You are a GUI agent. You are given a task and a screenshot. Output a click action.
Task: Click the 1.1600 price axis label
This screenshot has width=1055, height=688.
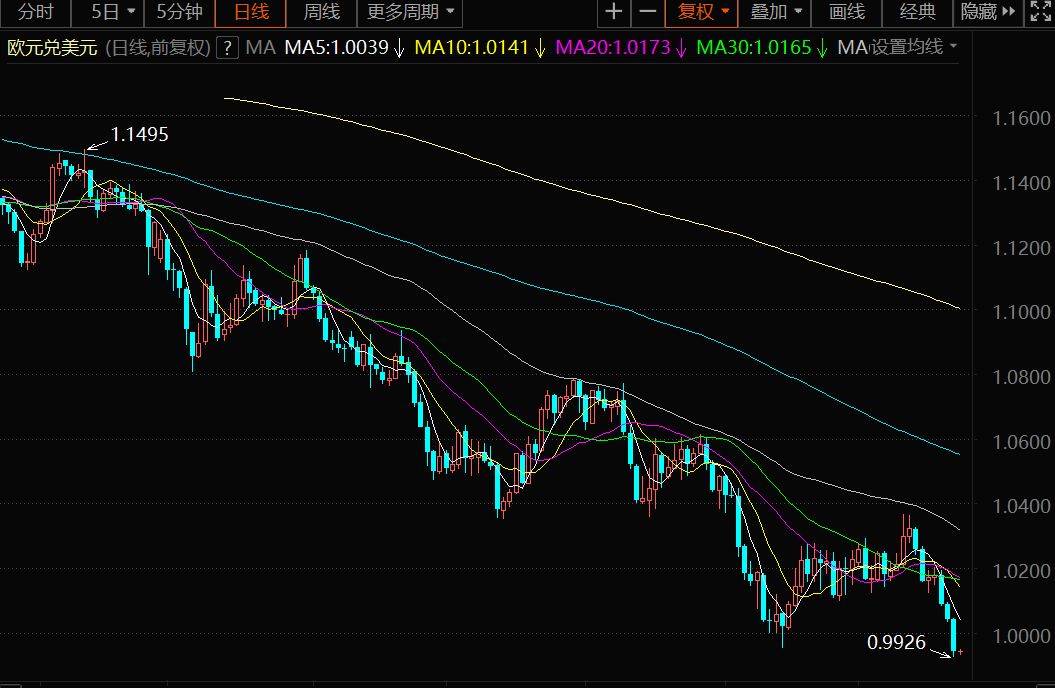pyautogui.click(x=1021, y=118)
